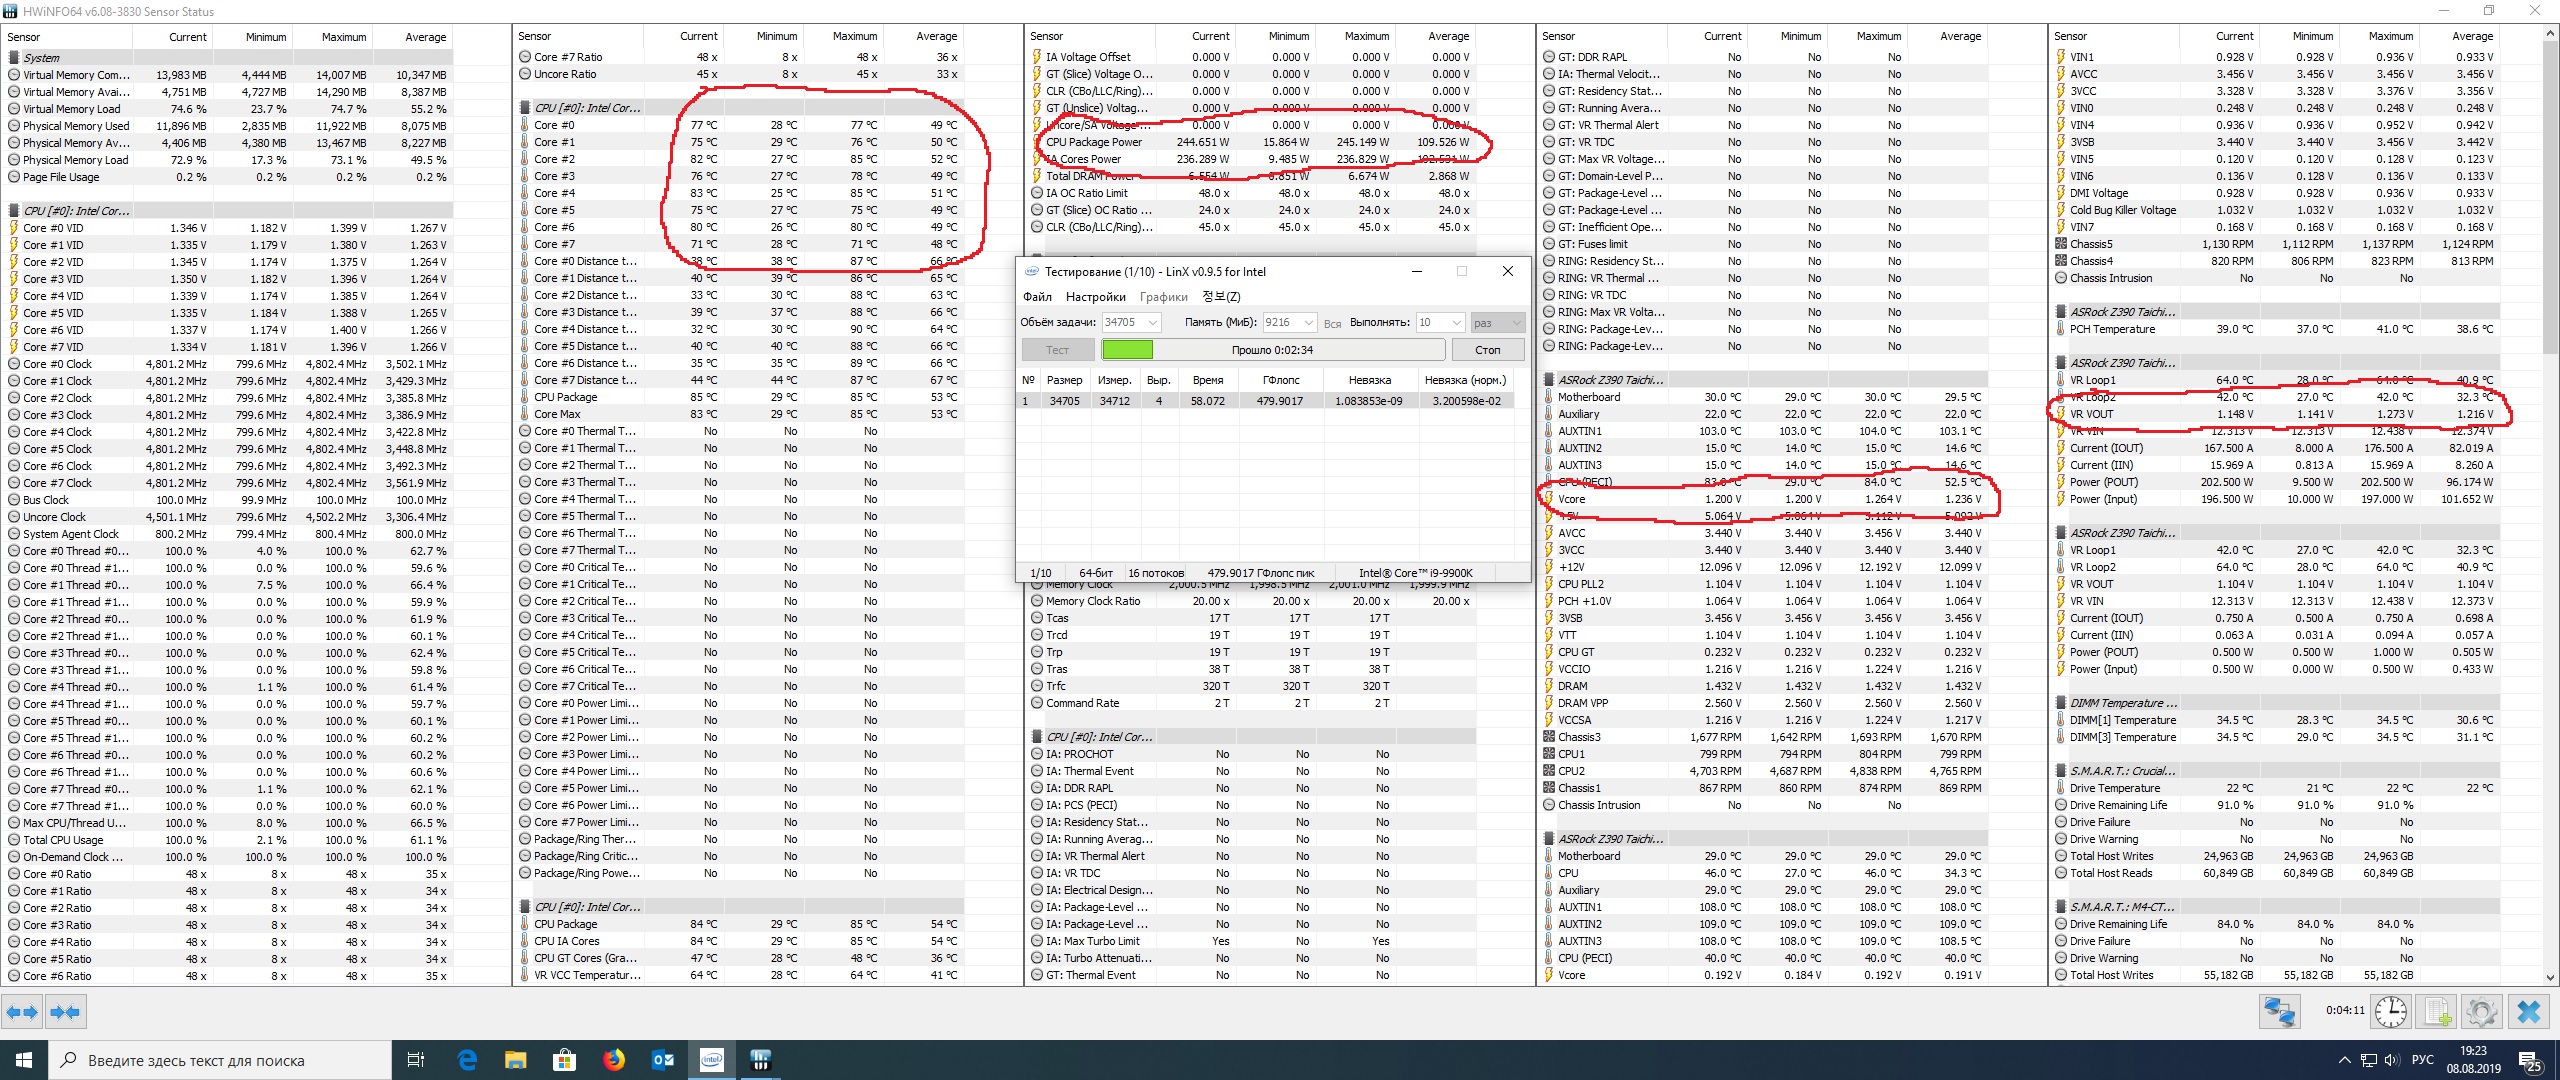Image resolution: width=2560 pixels, height=1080 pixels.
Task: Open the Файл menu in LinX
Action: (x=1037, y=297)
